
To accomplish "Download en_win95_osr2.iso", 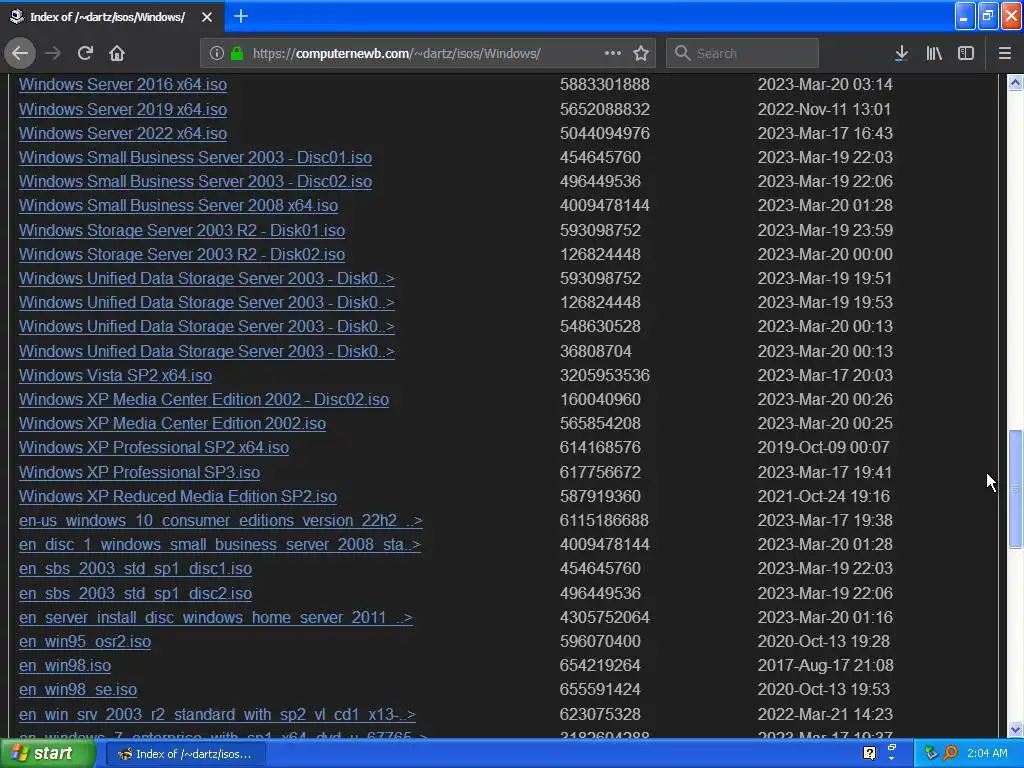I will point(85,641).
